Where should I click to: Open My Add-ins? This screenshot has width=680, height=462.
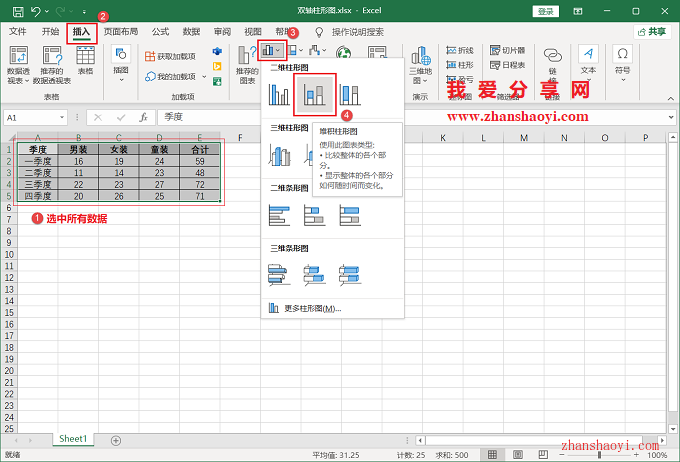point(170,77)
